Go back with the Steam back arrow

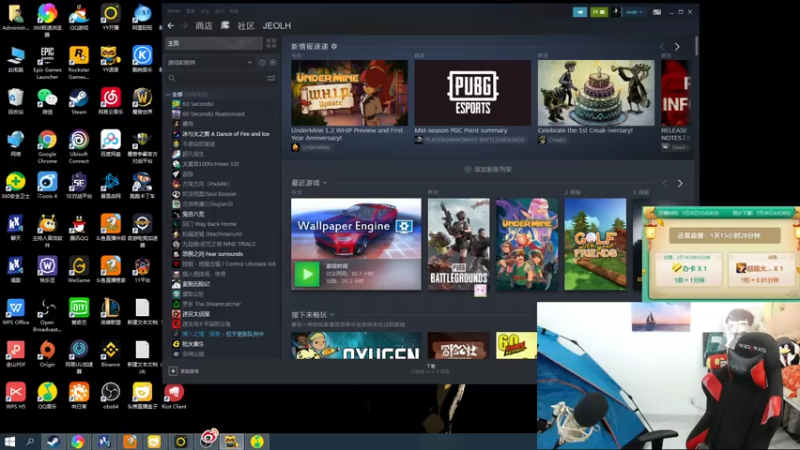(171, 26)
